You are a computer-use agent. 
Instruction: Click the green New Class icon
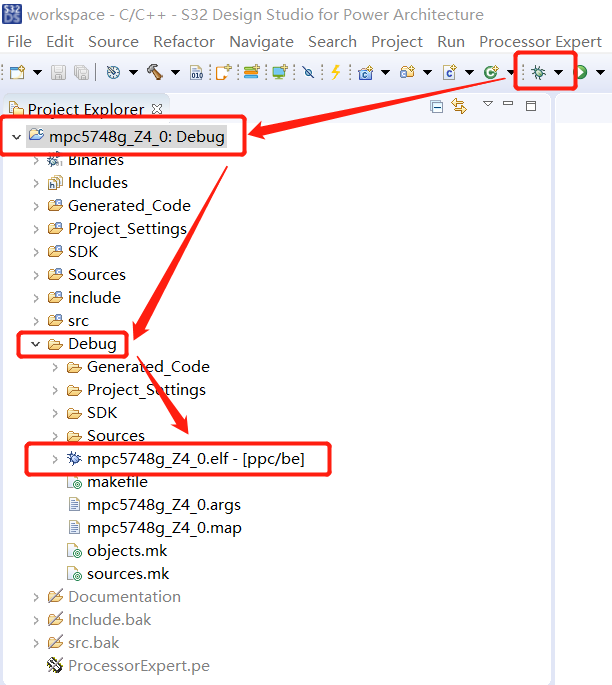[491, 72]
